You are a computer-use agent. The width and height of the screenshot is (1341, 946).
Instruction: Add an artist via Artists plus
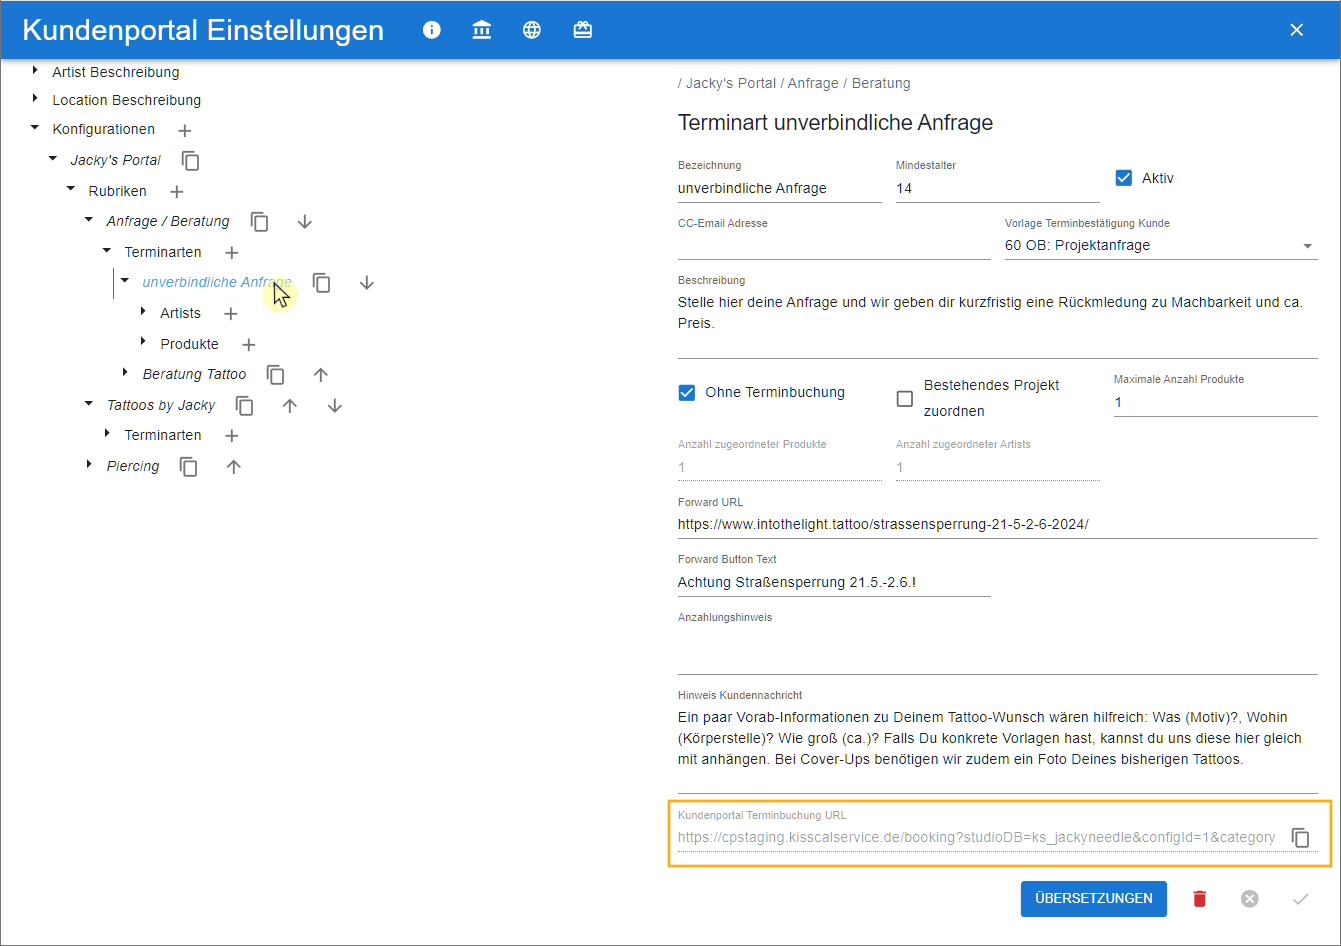230,314
